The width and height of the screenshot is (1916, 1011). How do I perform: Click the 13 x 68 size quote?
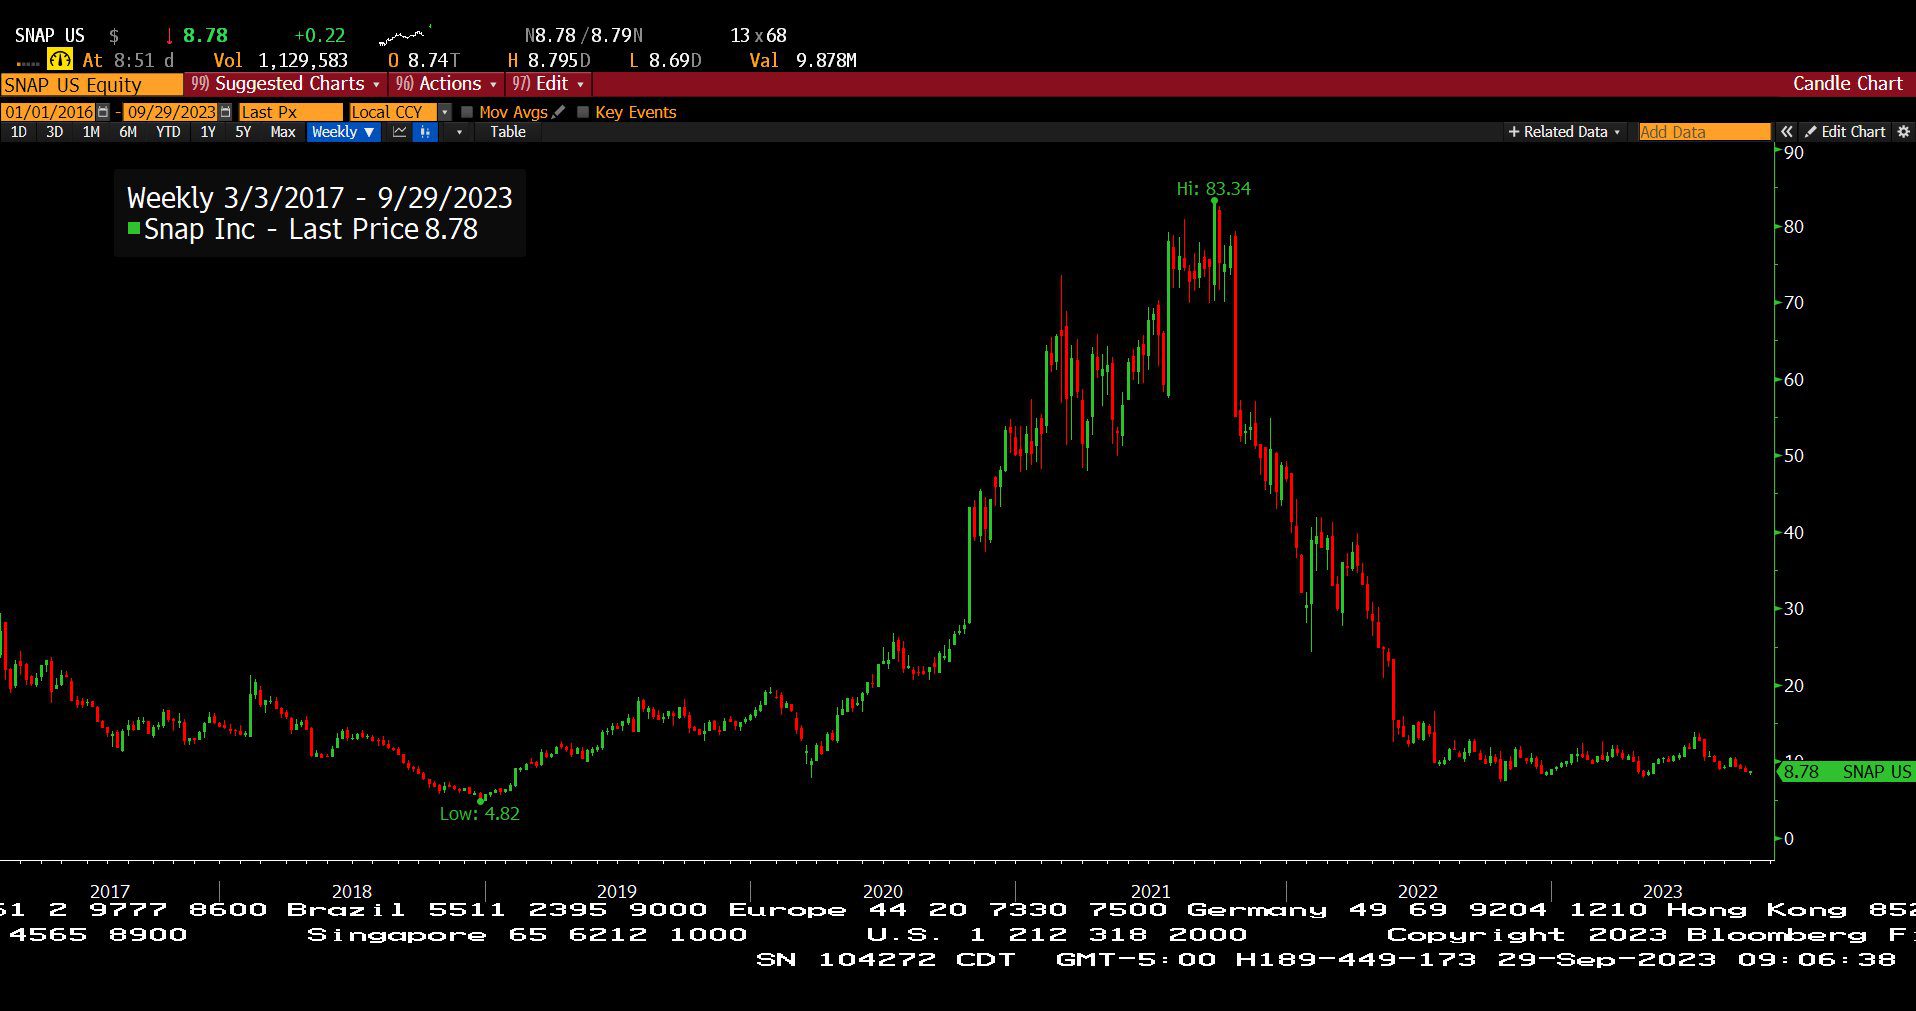point(758,36)
